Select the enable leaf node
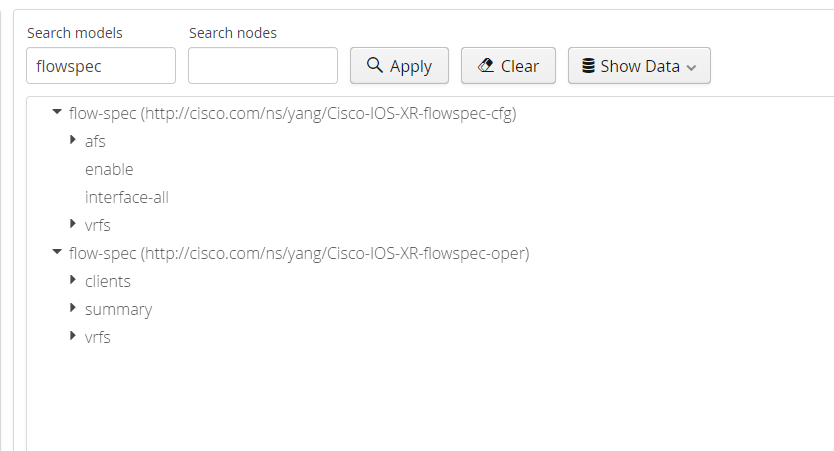The width and height of the screenshot is (834, 451). click(109, 169)
